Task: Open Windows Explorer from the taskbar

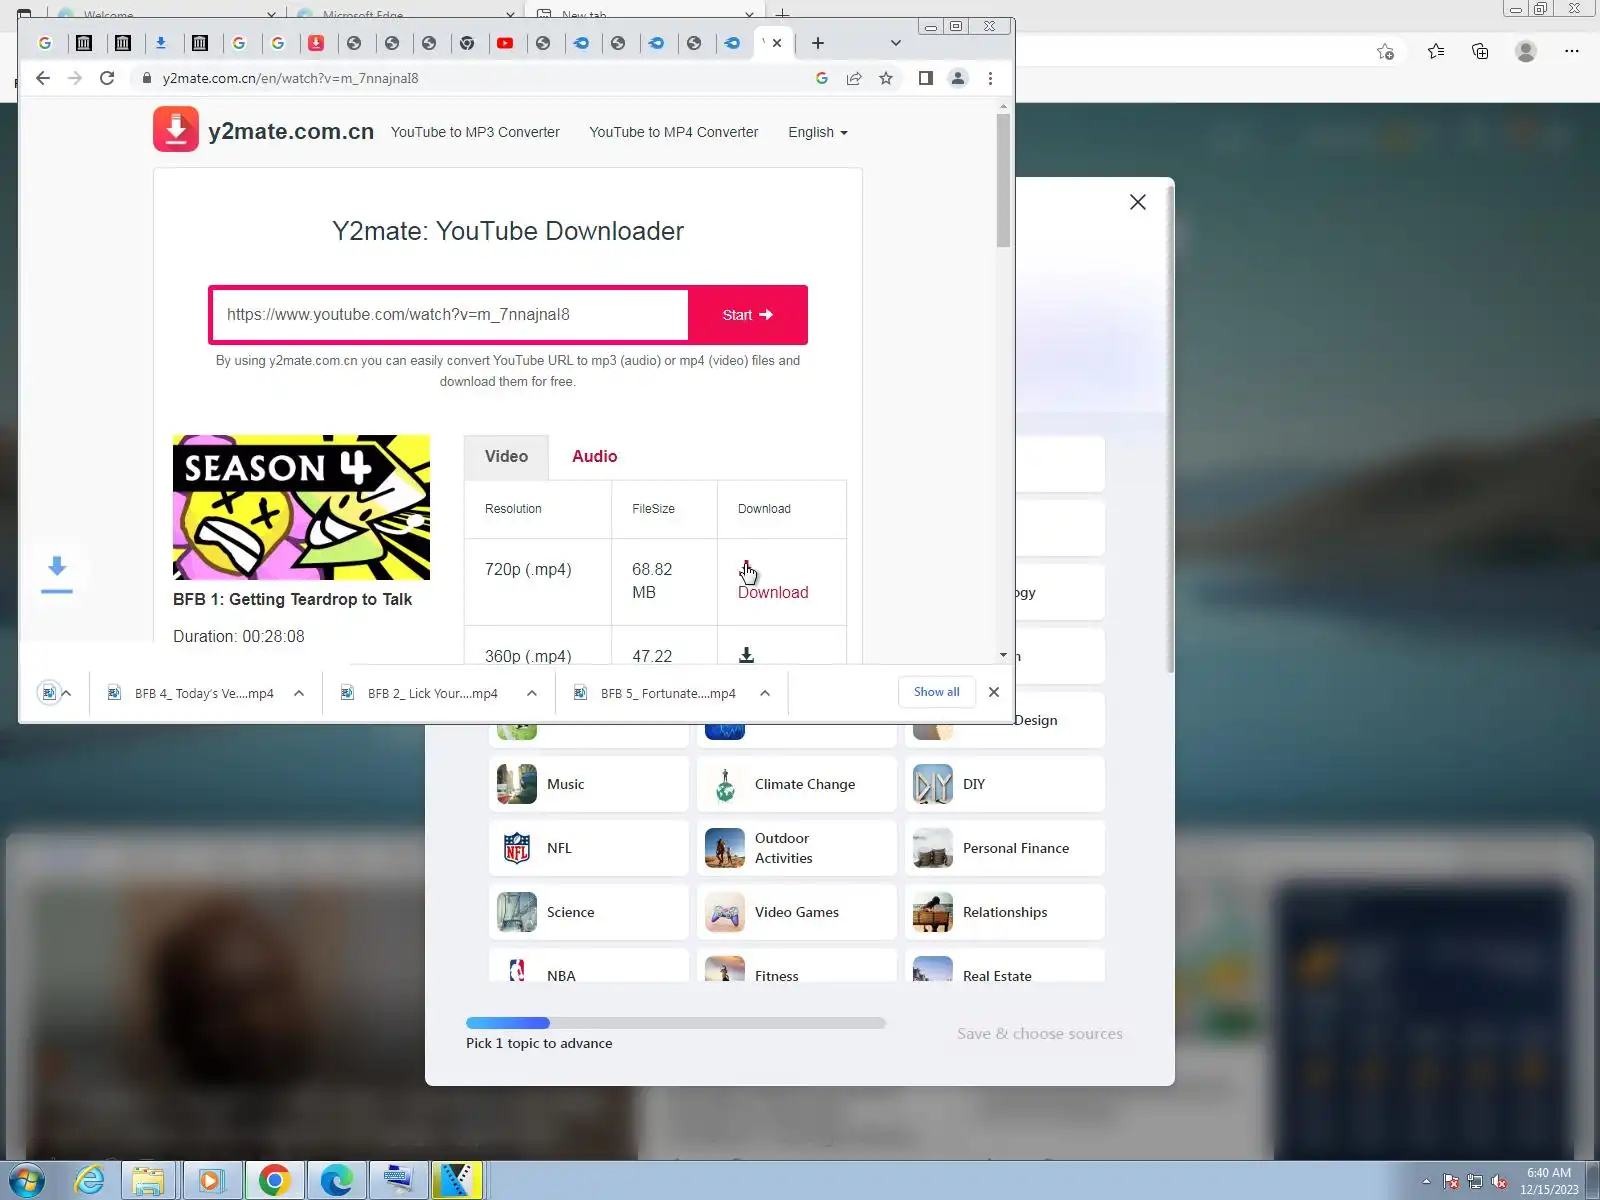Action: pos(148,1181)
